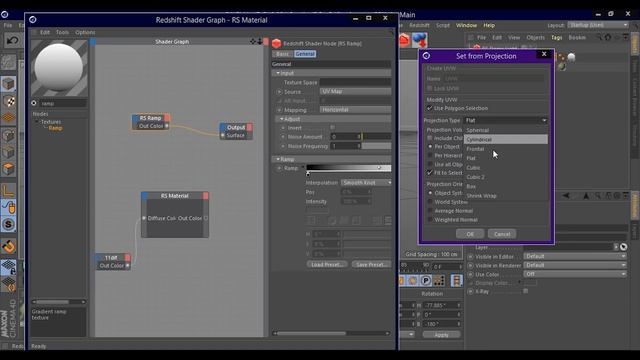Viewport: 640px width, 360px height.
Task: Select the Polygons mode orange cube icon
Action: click(8, 169)
